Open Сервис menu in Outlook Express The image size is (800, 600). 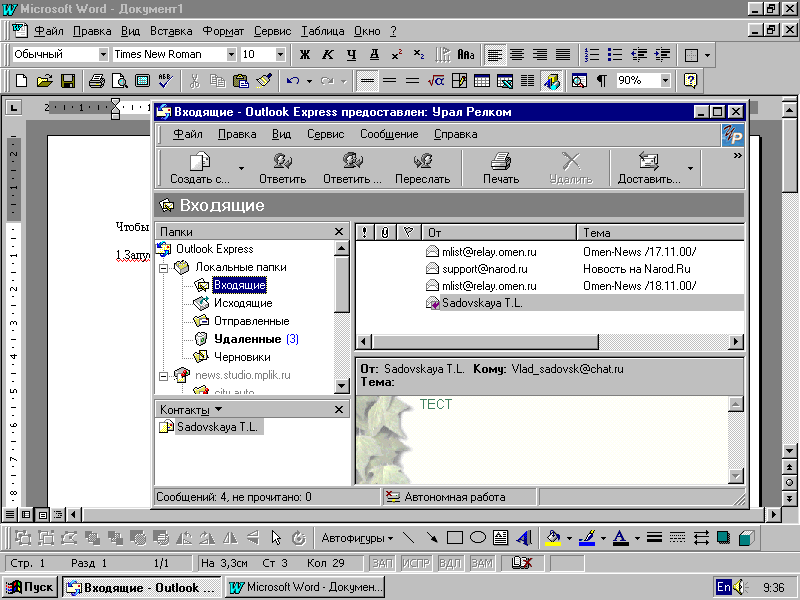pyautogui.click(x=326, y=134)
